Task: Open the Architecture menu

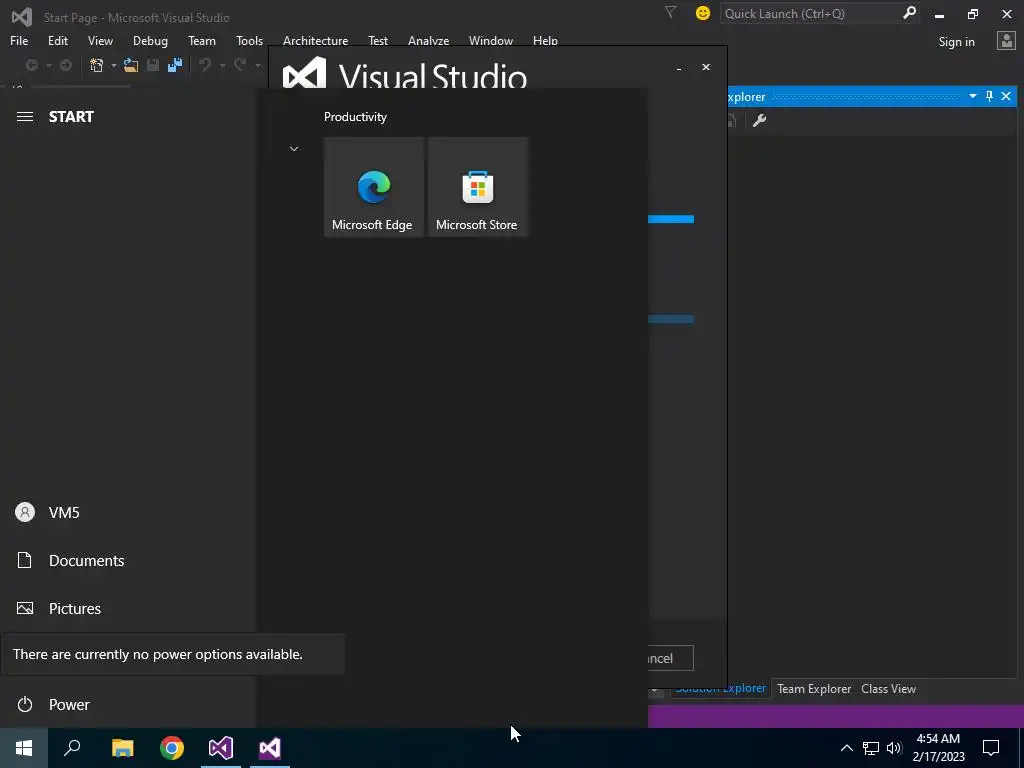Action: [315, 40]
